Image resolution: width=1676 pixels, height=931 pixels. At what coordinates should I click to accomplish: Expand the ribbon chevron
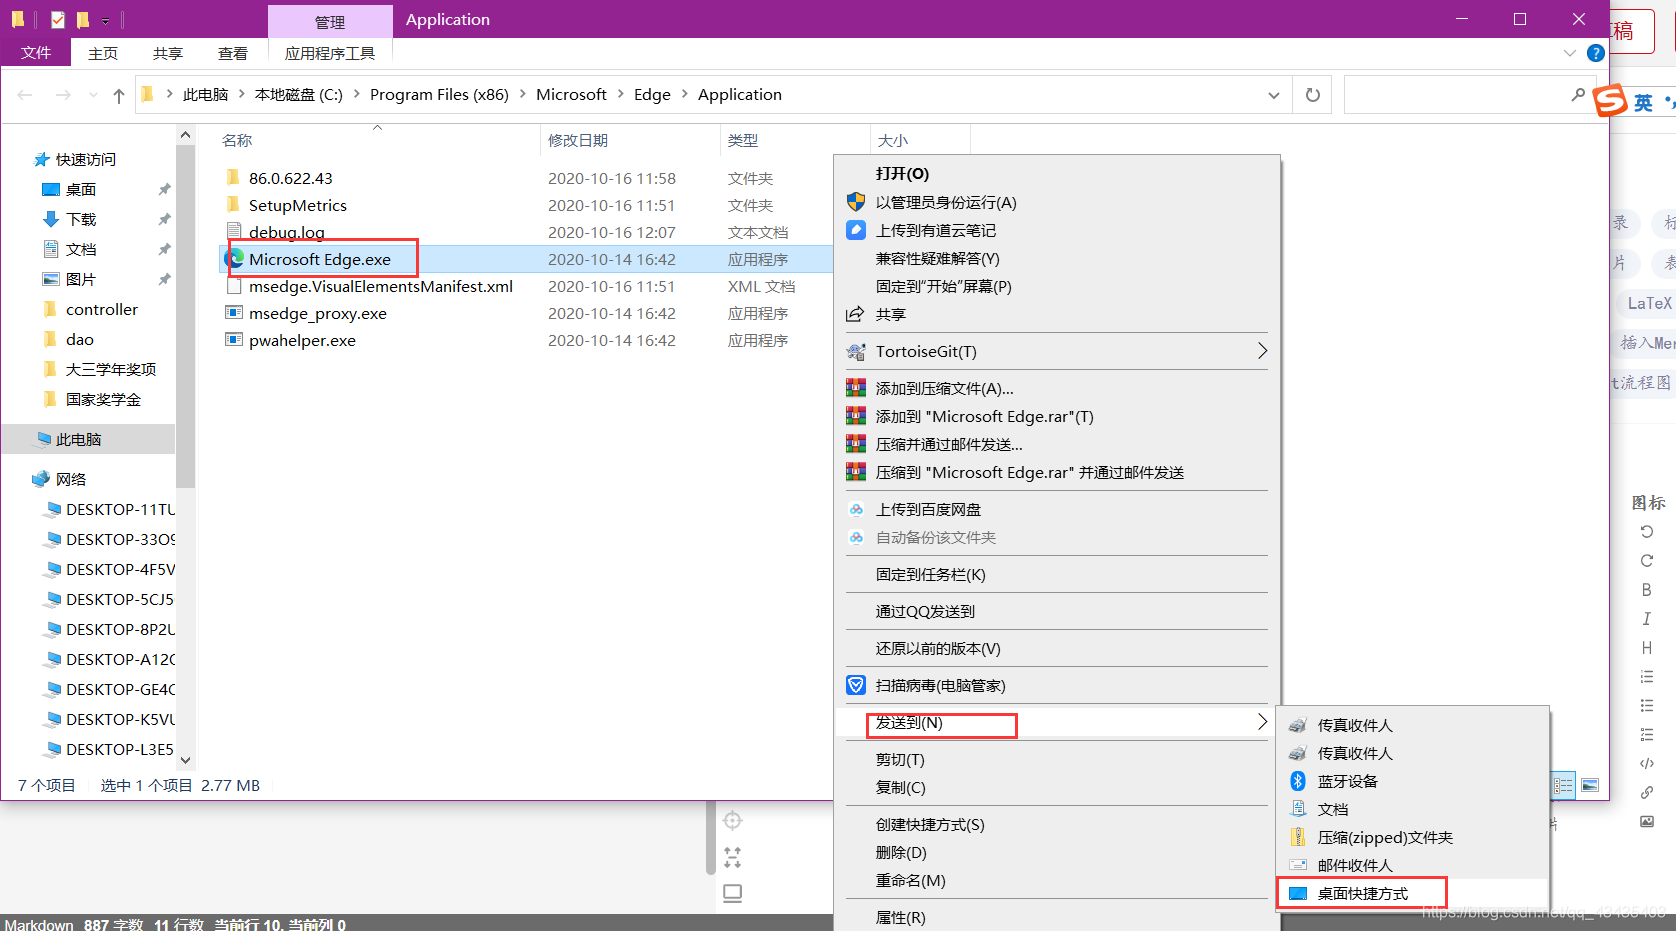[x=1569, y=53]
